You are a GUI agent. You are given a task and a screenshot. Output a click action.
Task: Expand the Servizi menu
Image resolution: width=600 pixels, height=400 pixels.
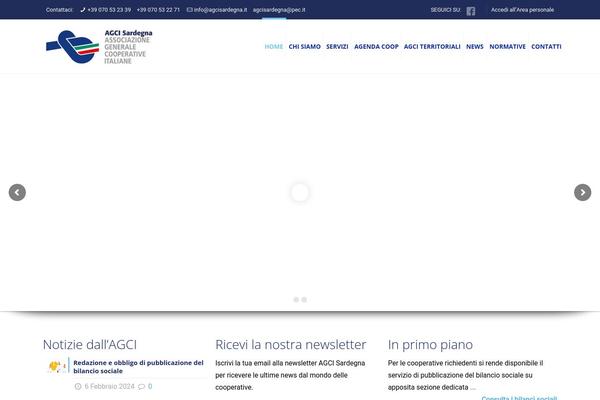click(337, 47)
